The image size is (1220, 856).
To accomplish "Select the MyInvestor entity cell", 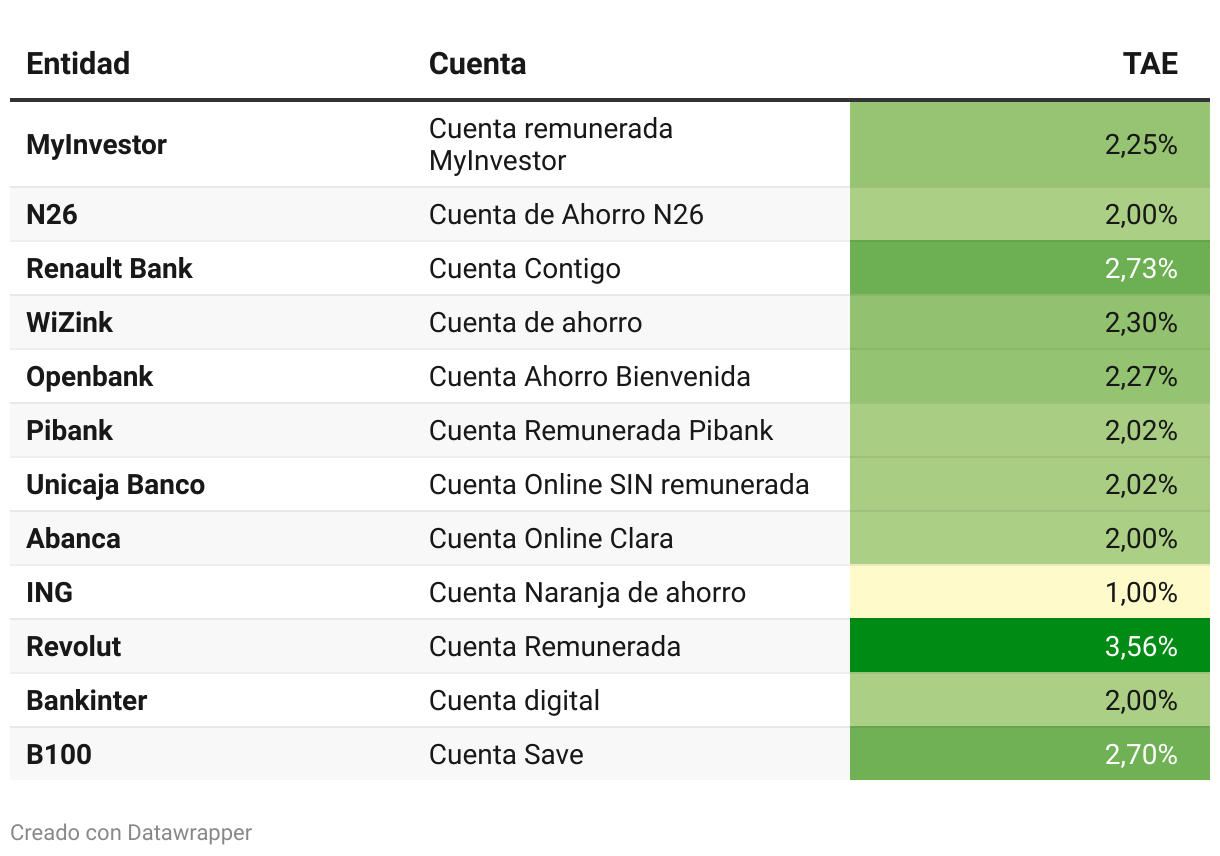I will pos(96,145).
